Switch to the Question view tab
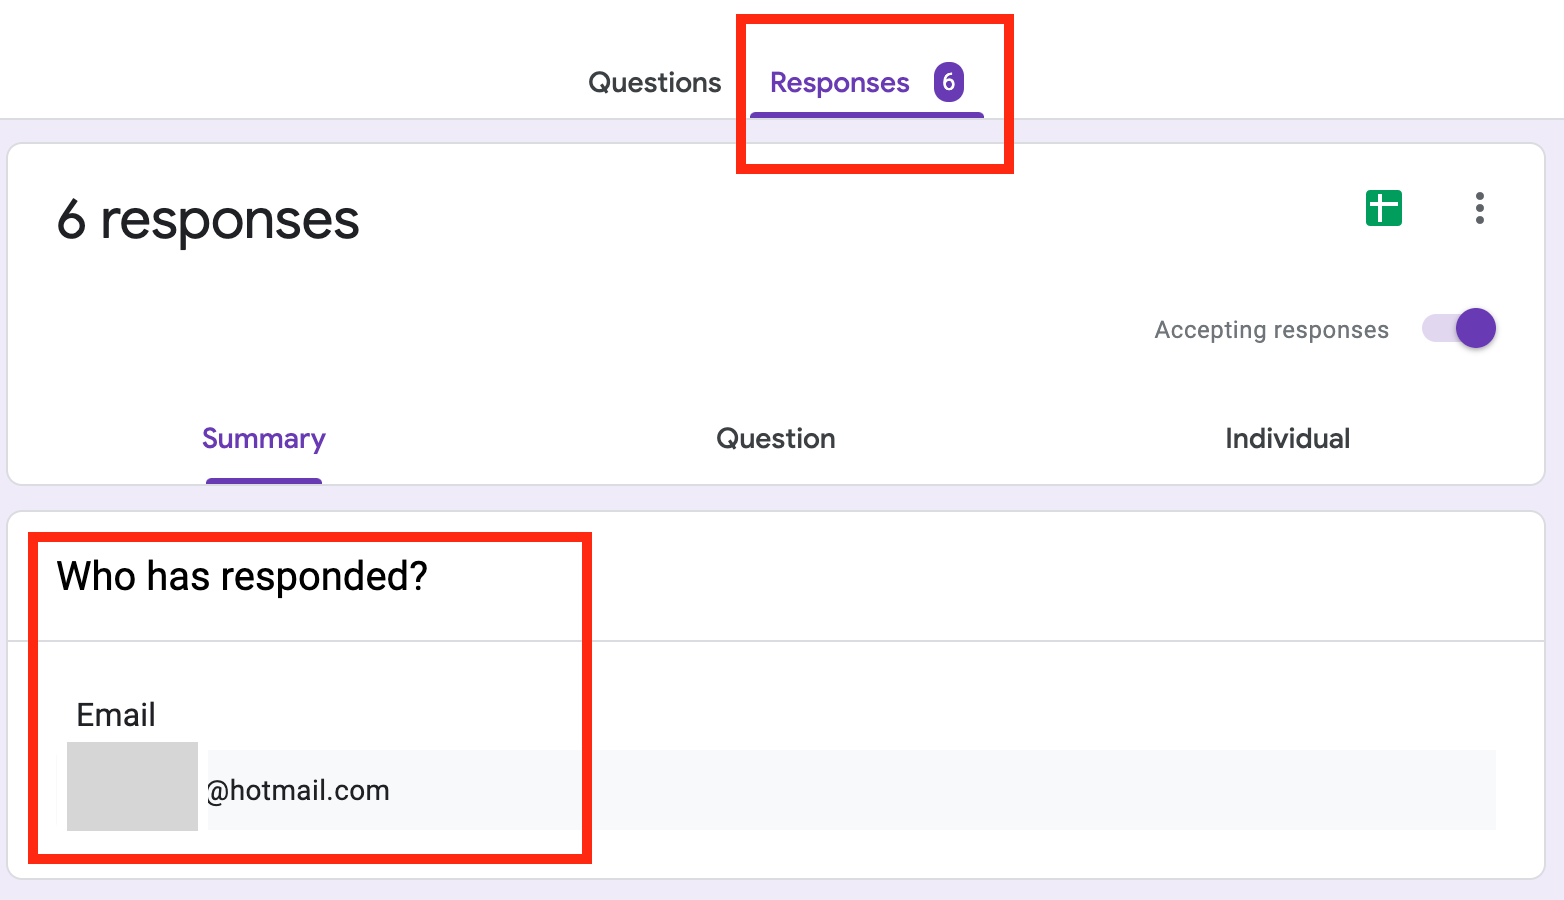This screenshot has height=900, width=1564. click(776, 438)
